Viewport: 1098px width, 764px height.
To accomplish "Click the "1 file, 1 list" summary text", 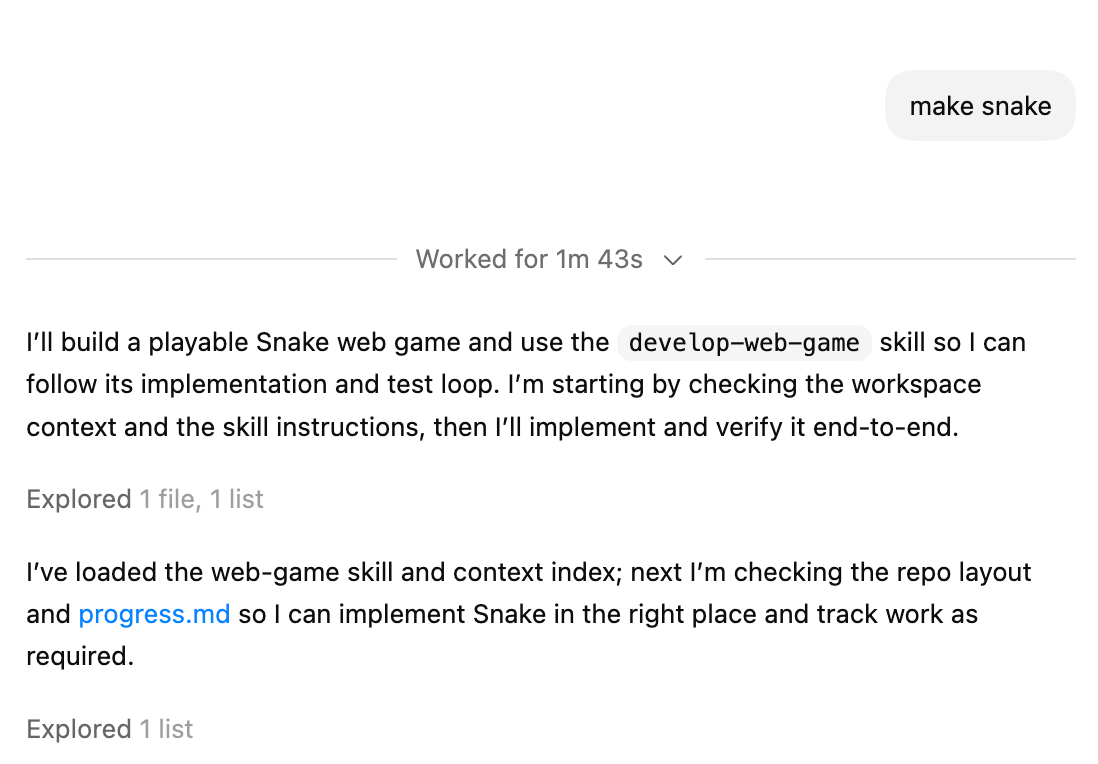I will coord(201,499).
